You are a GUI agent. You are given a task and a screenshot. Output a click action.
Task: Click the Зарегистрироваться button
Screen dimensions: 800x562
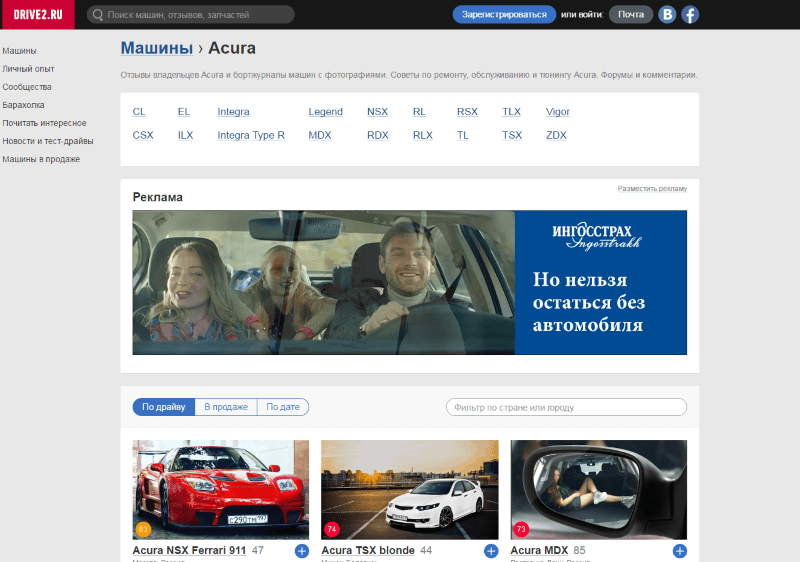click(x=504, y=14)
